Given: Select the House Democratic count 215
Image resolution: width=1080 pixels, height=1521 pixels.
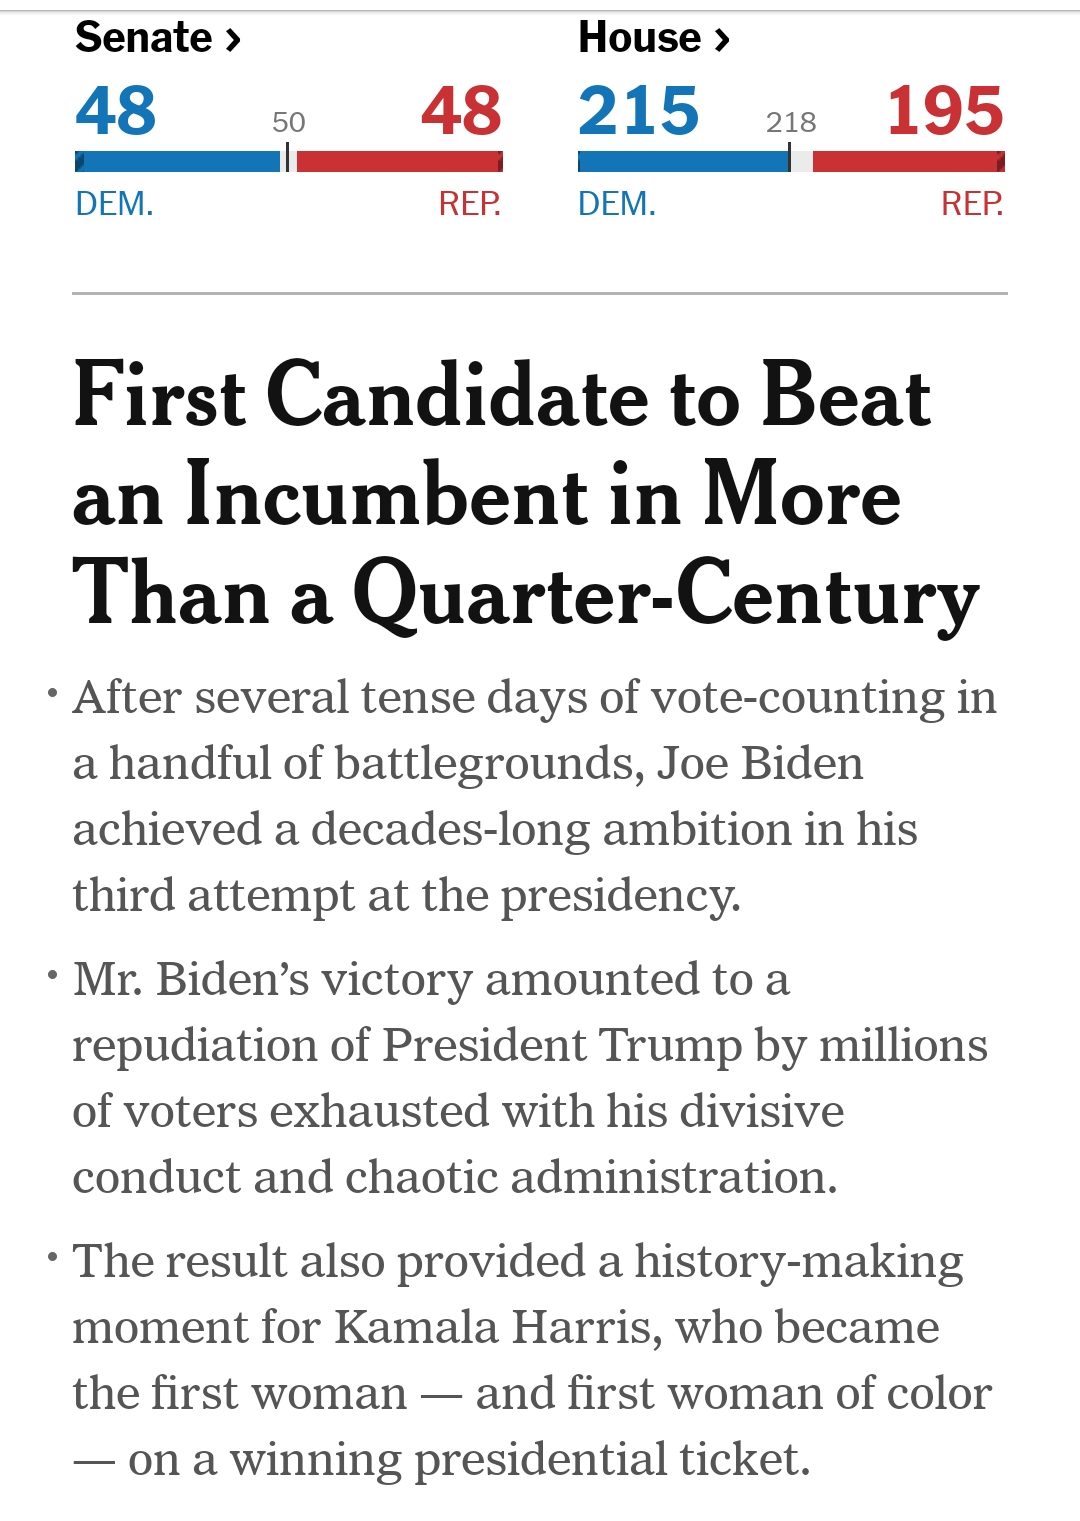Looking at the screenshot, I should pyautogui.click(x=639, y=110).
